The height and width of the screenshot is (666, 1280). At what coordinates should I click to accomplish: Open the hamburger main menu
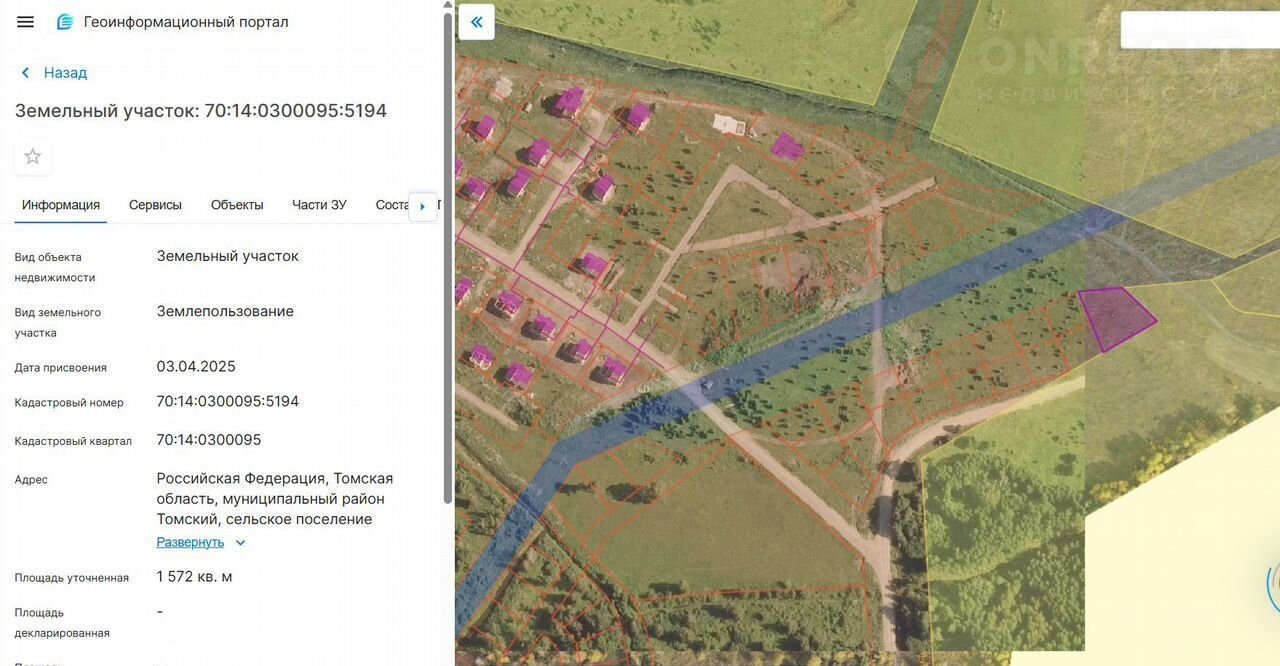pos(26,22)
